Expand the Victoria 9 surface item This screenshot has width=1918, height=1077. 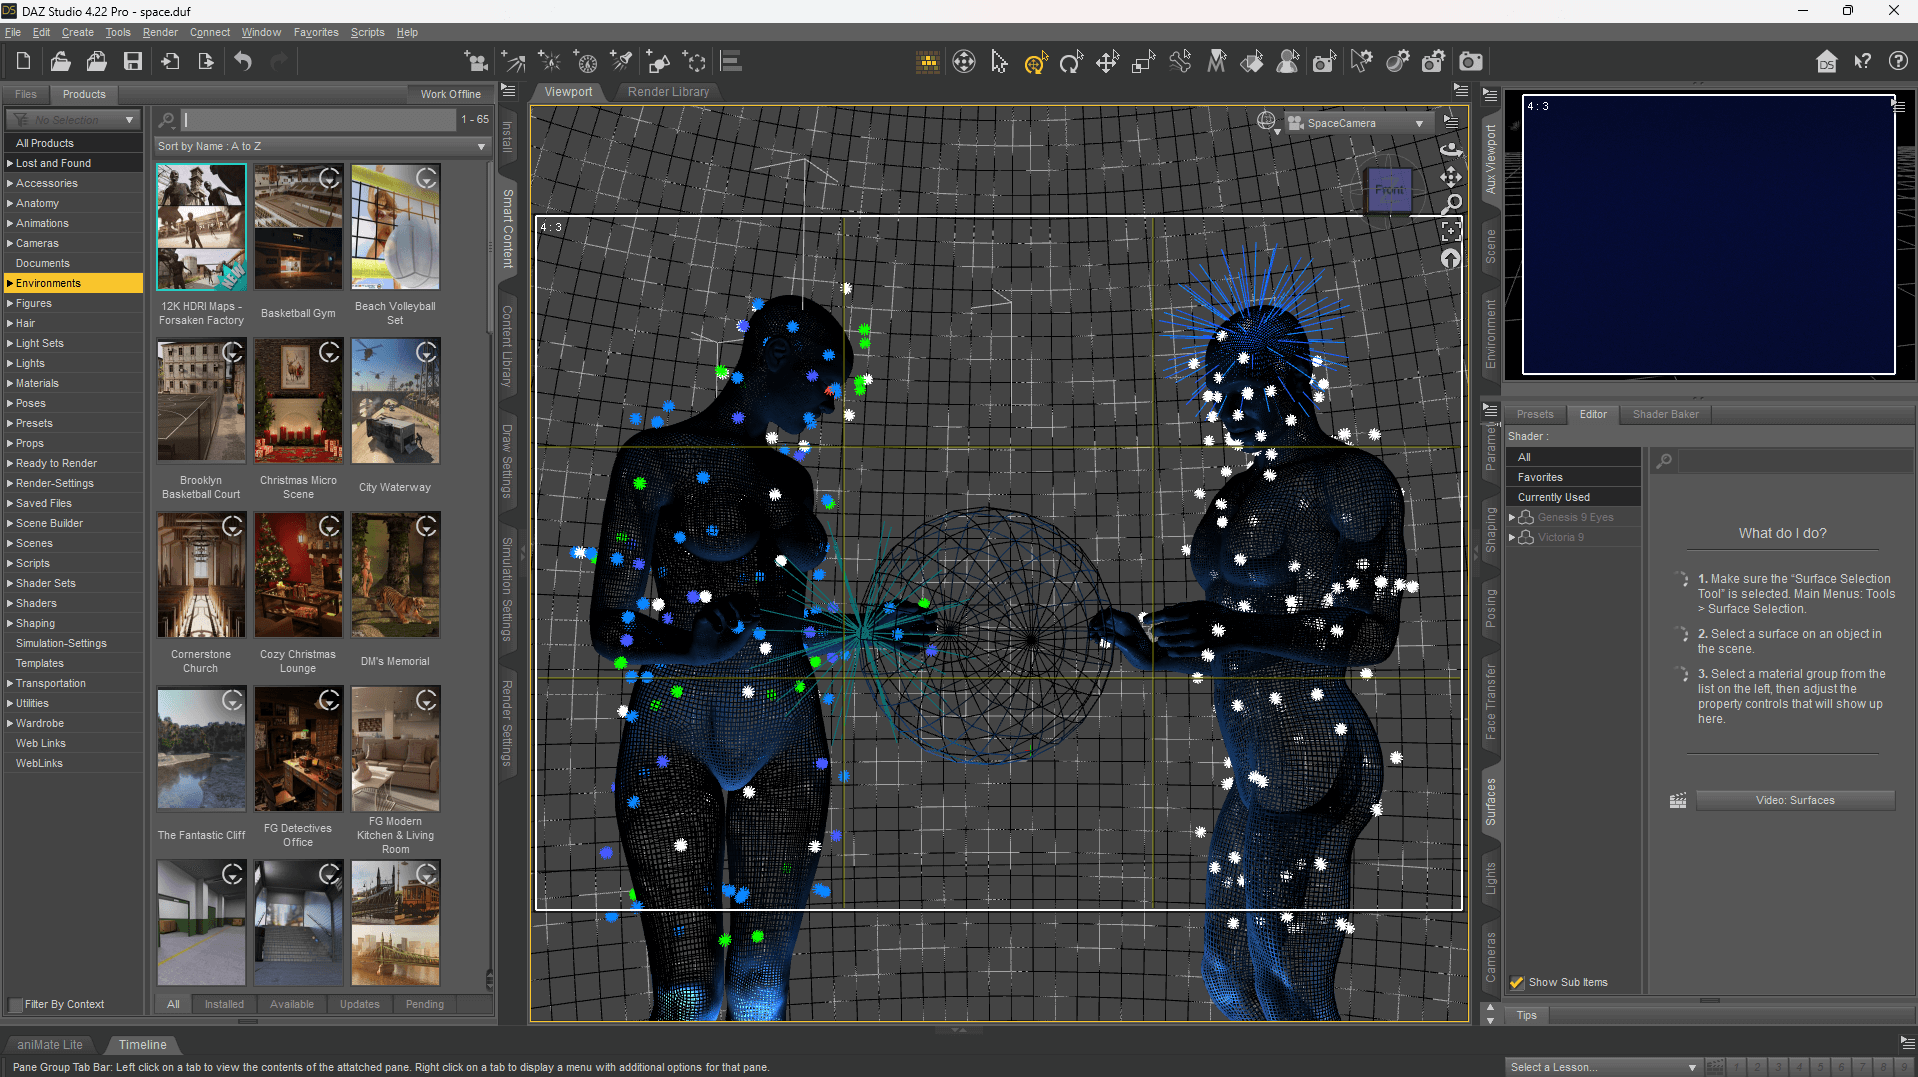(1512, 537)
